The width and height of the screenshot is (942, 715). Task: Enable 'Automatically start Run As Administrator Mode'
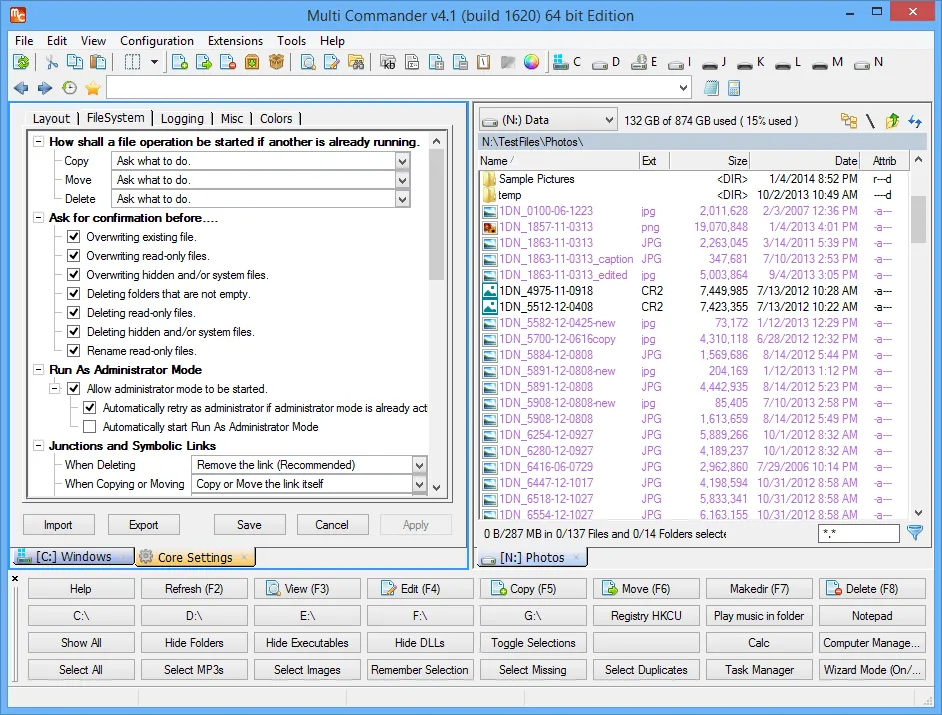click(90, 427)
